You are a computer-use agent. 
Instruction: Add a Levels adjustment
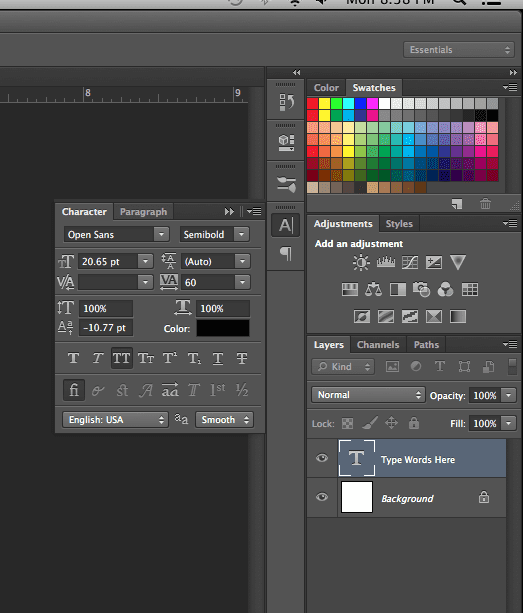[x=386, y=262]
